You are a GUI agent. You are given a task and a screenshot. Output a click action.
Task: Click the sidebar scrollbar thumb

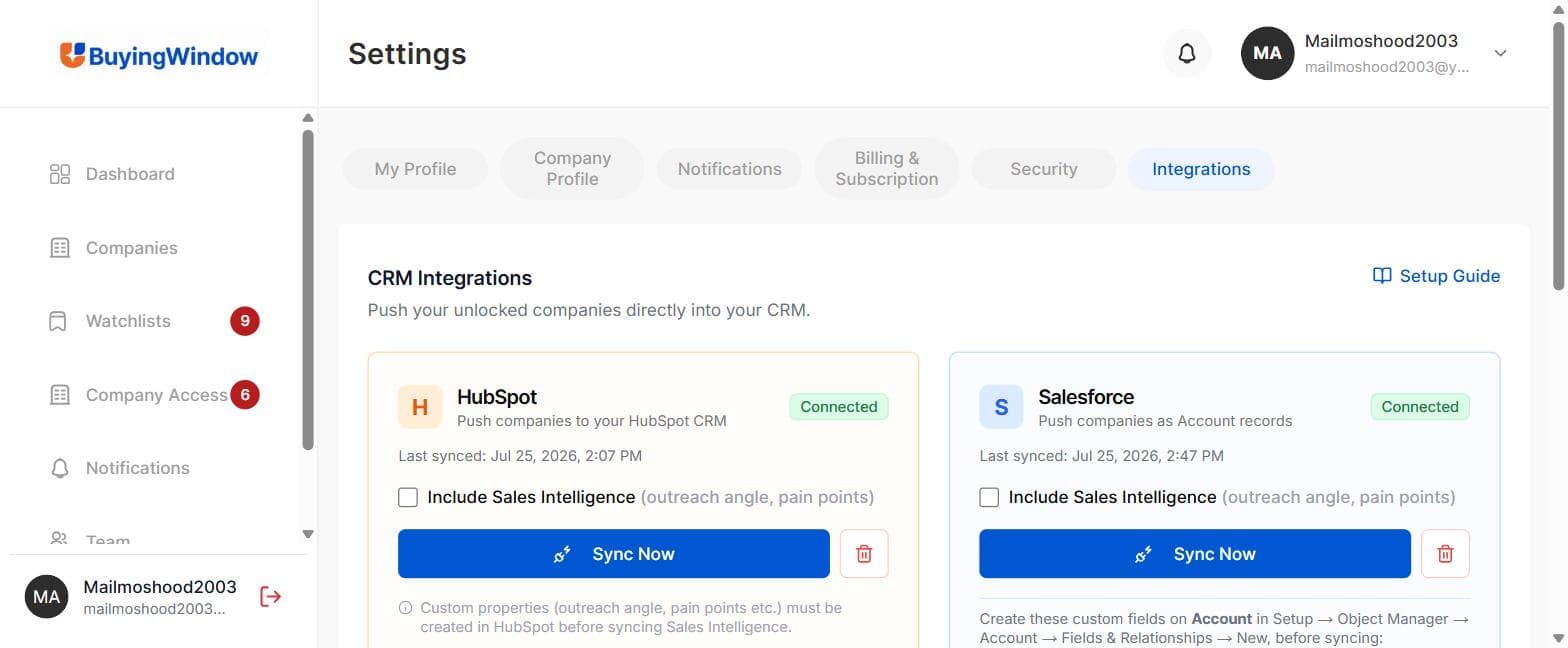click(308, 289)
